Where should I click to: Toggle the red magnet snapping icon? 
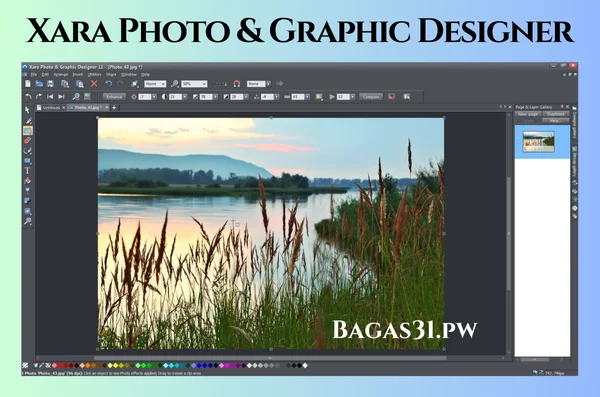[x=237, y=83]
